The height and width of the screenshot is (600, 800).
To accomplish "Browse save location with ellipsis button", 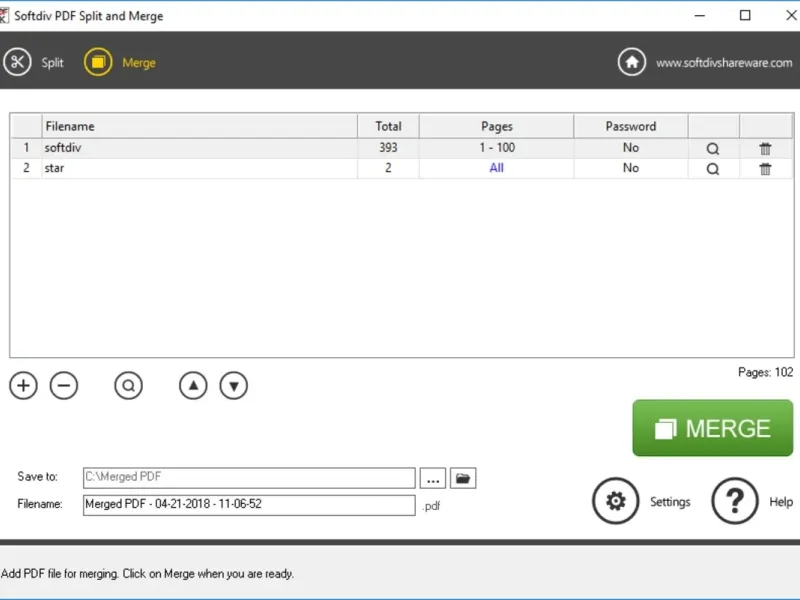I will click(x=433, y=478).
